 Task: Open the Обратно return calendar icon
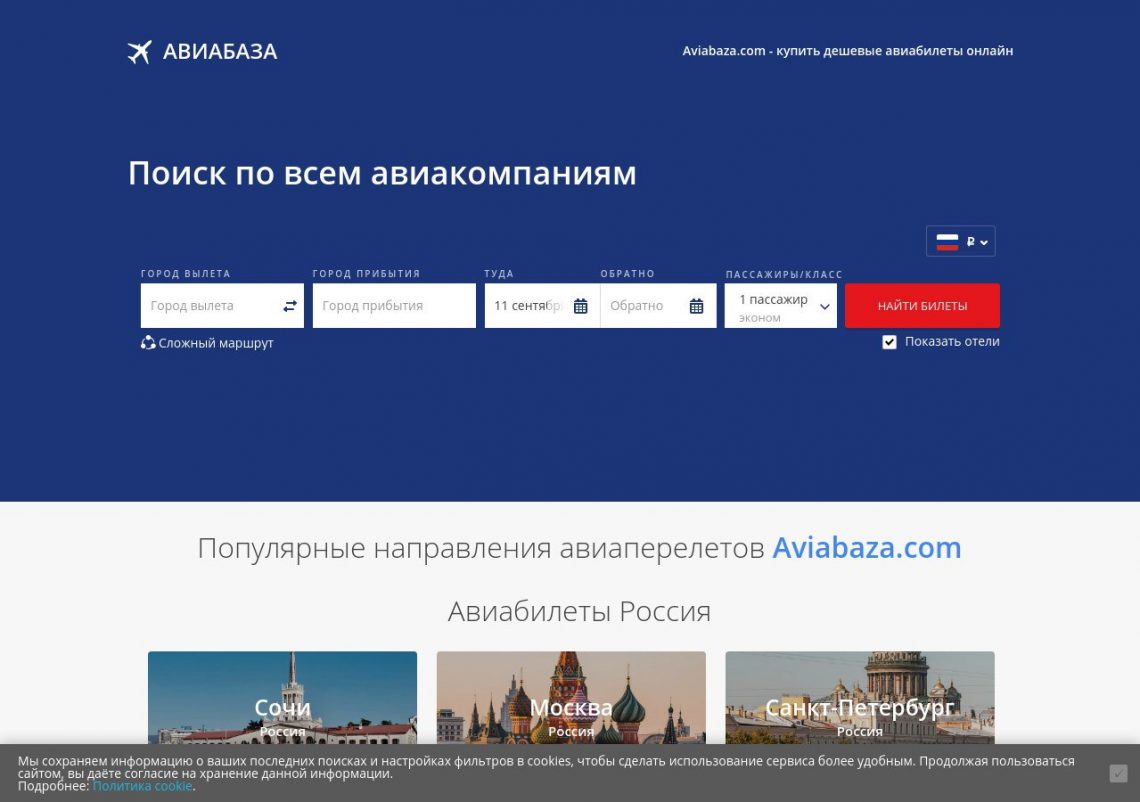pos(696,306)
